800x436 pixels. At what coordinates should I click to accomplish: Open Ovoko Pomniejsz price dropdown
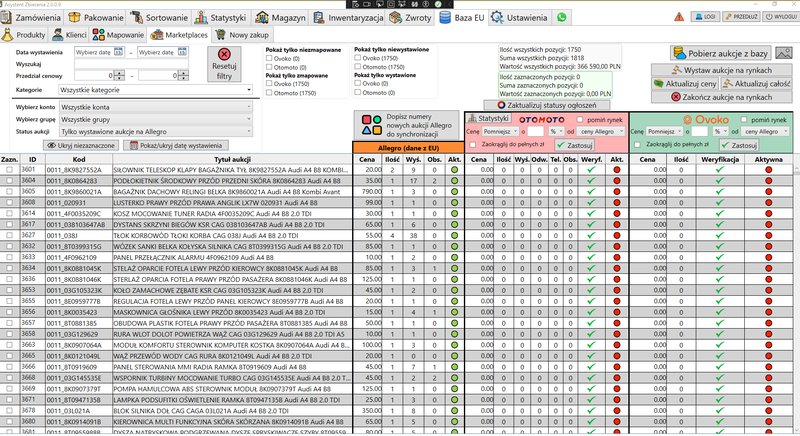[665, 132]
